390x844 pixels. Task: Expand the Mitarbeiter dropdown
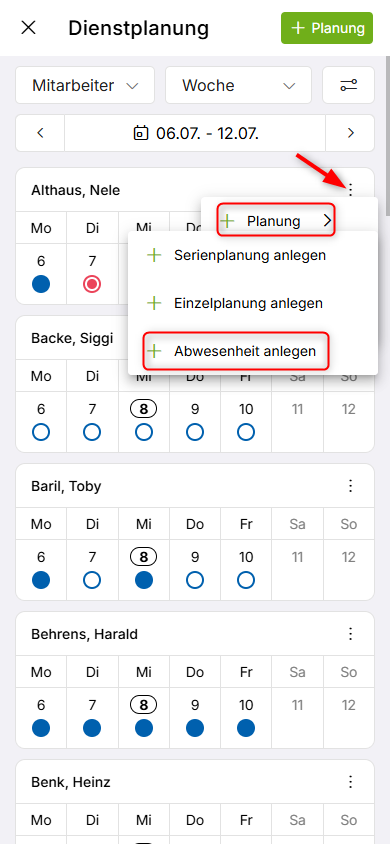click(x=85, y=85)
